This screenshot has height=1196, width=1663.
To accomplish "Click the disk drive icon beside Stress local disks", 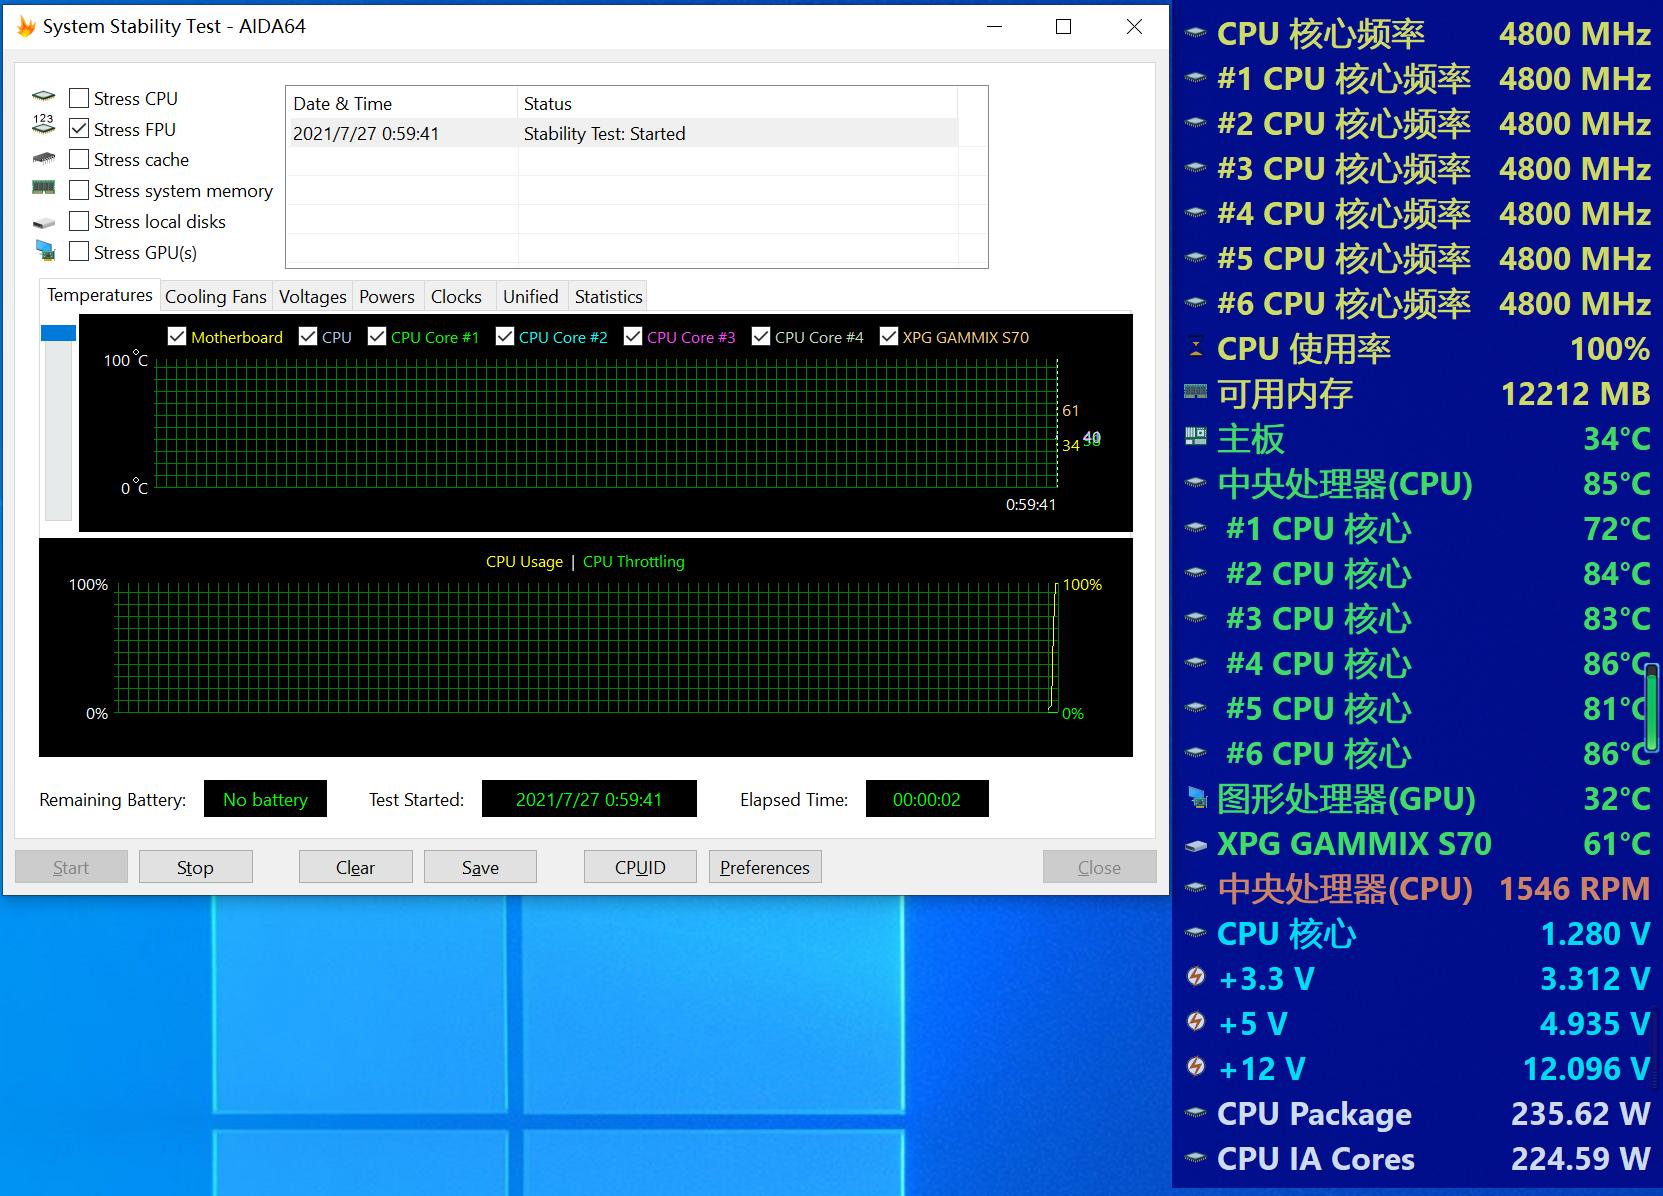I will (x=44, y=222).
